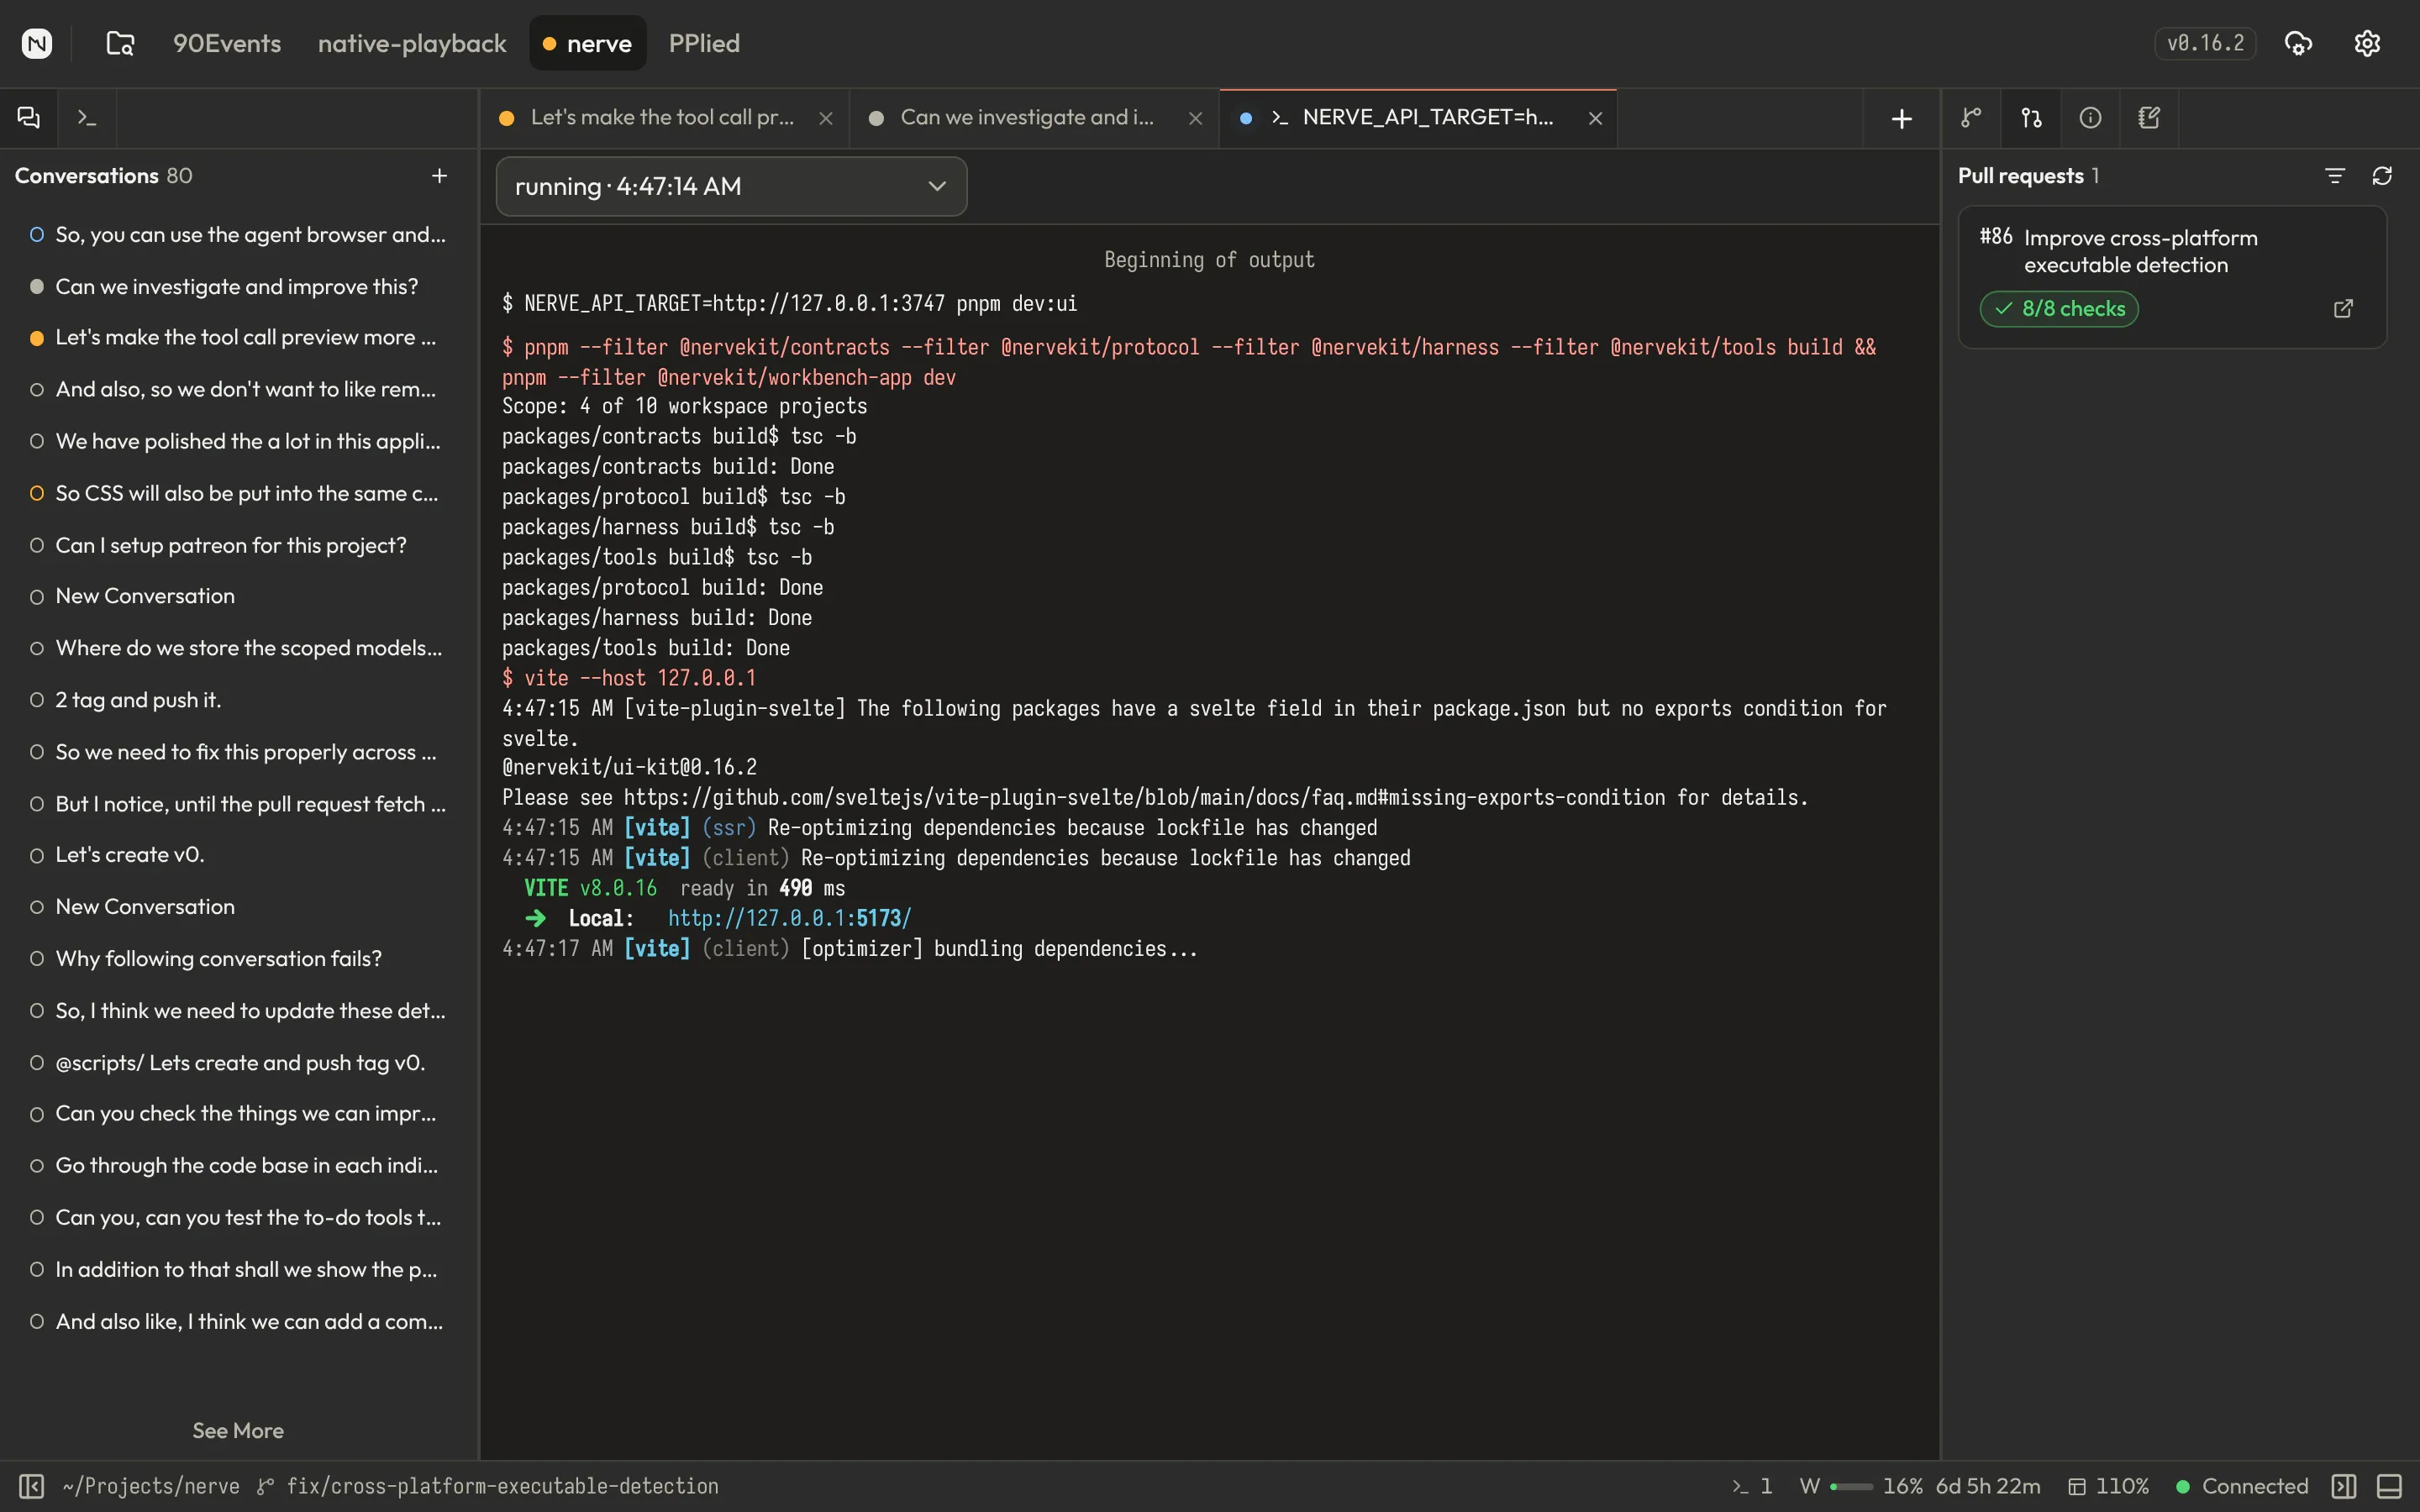The width and height of the screenshot is (2420, 1512).
Task: Close the 'Can we investigate' tab
Action: tap(1195, 118)
